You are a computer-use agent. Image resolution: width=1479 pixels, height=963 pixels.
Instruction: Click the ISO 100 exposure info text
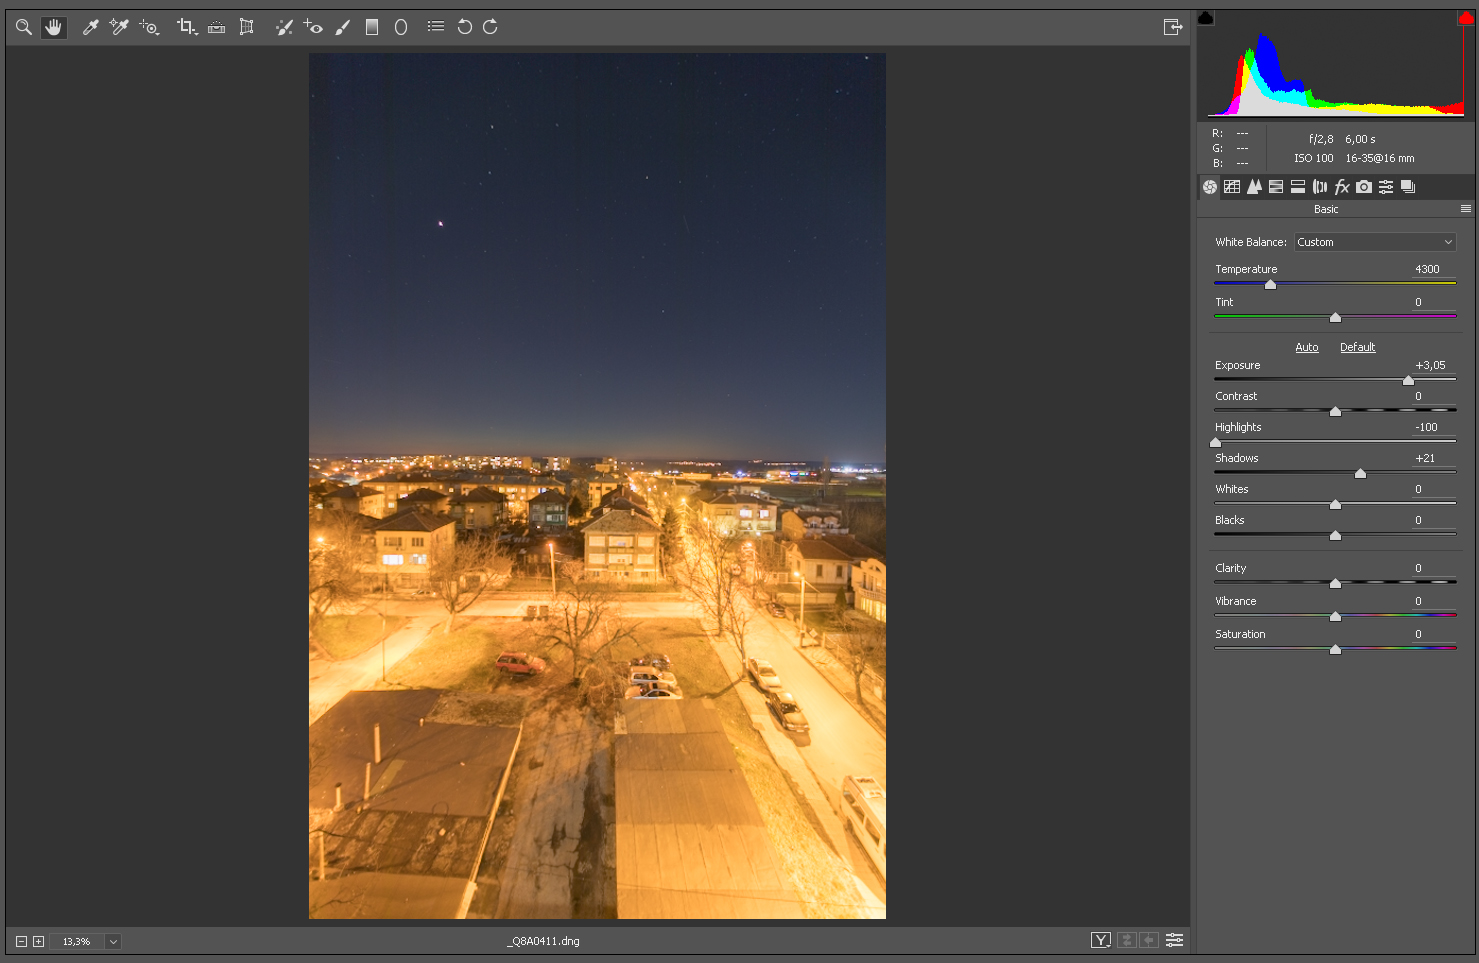(1314, 158)
